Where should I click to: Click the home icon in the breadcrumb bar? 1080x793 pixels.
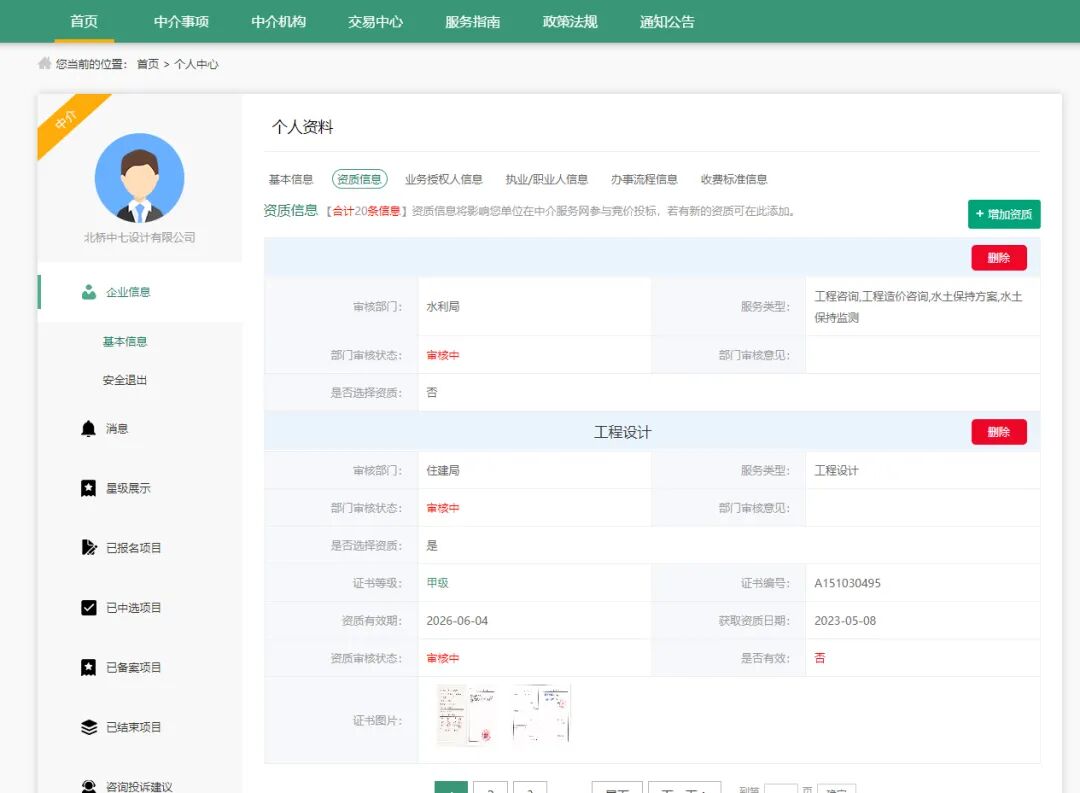click(x=43, y=63)
